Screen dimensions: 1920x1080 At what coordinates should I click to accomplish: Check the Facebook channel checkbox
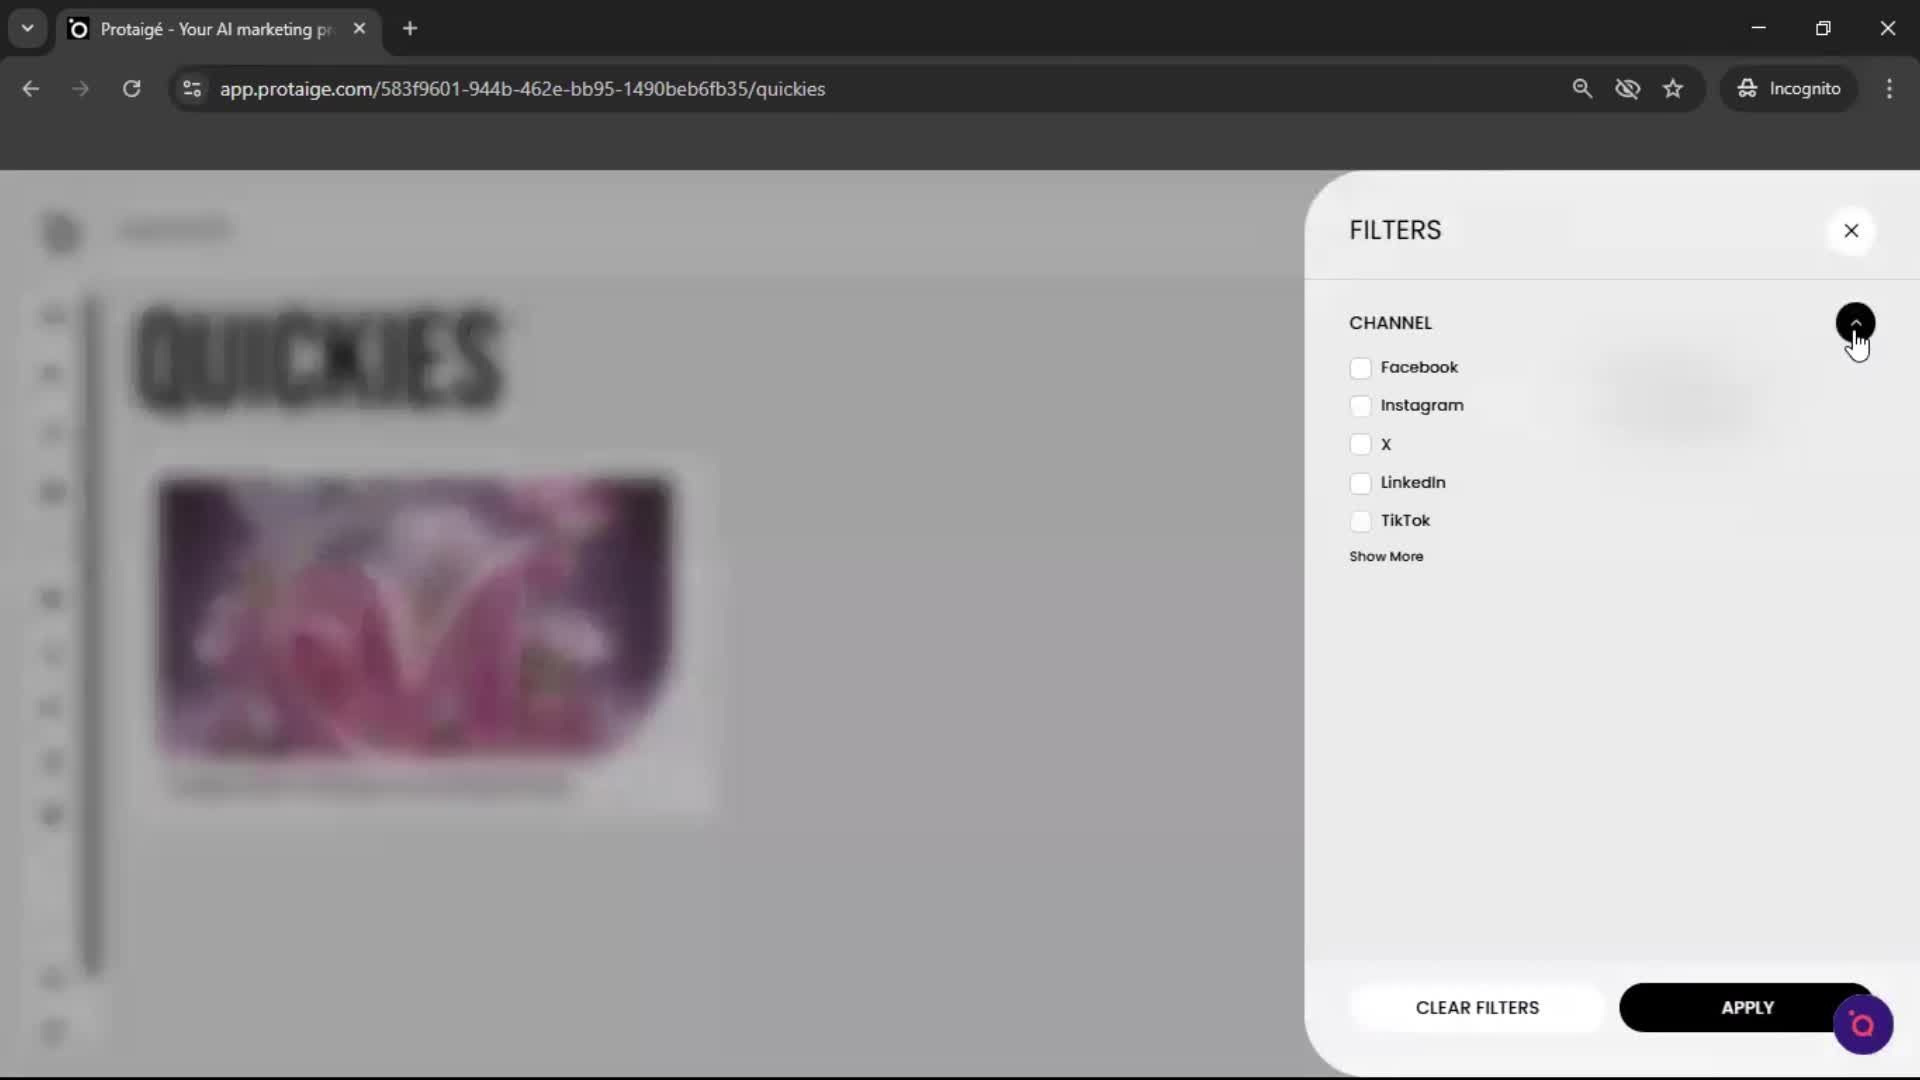pyautogui.click(x=1362, y=368)
